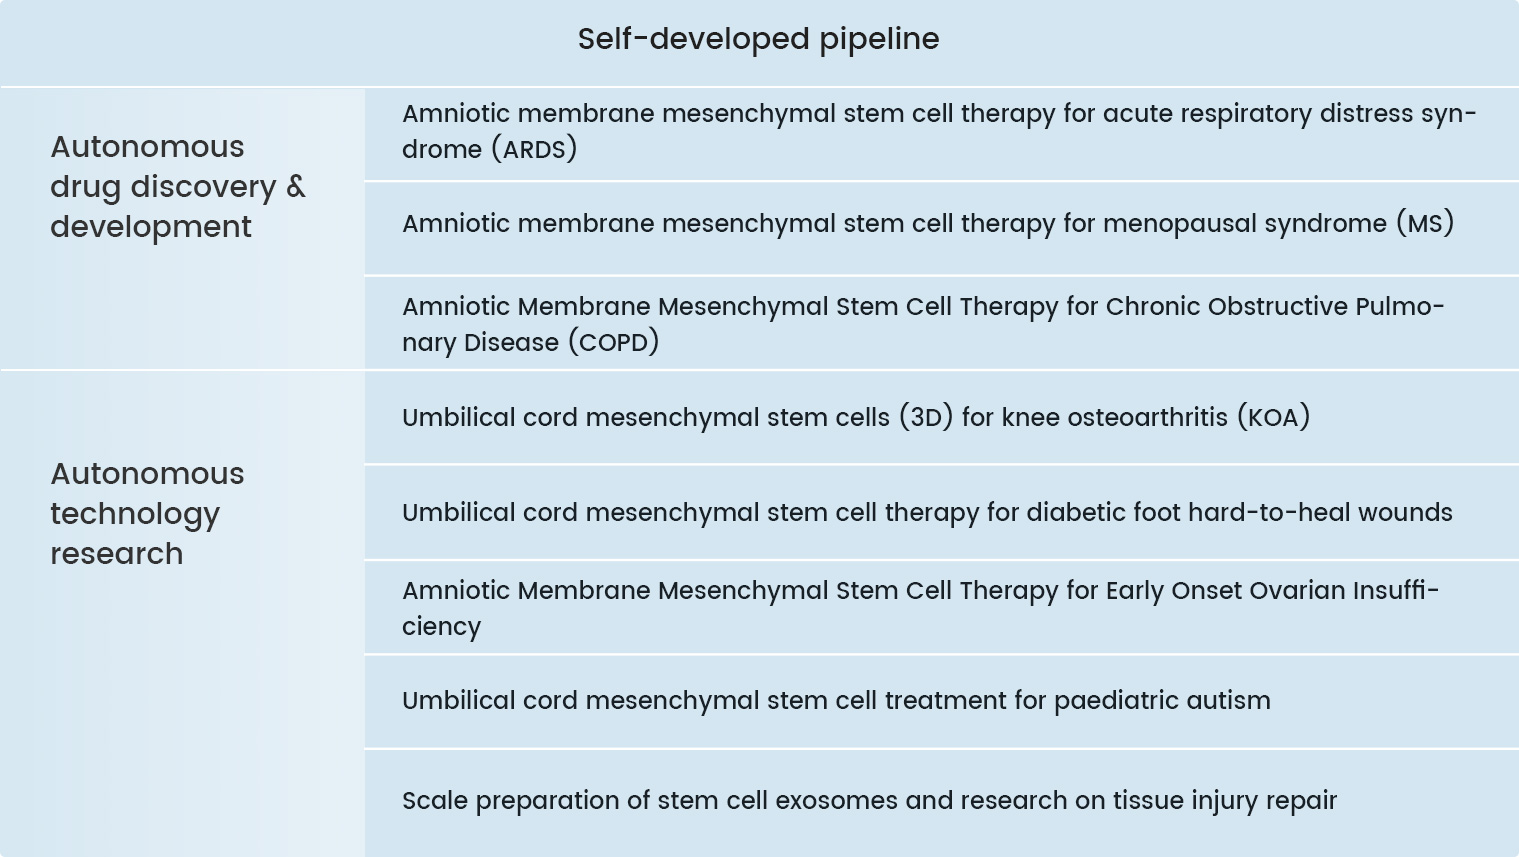
Task: Click the word 'research' in the left column
Action: click(117, 554)
